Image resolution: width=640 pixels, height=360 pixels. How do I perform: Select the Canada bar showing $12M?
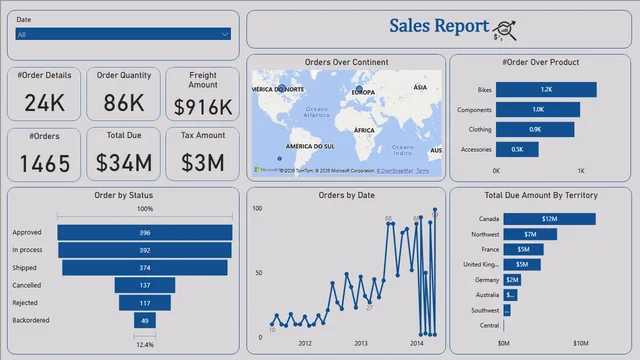[549, 219]
